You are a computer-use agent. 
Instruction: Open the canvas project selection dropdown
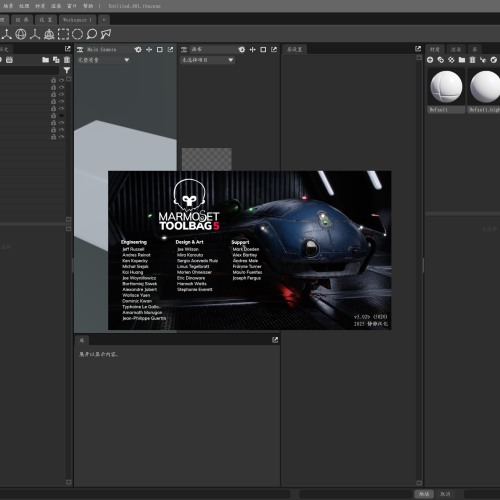coord(207,60)
